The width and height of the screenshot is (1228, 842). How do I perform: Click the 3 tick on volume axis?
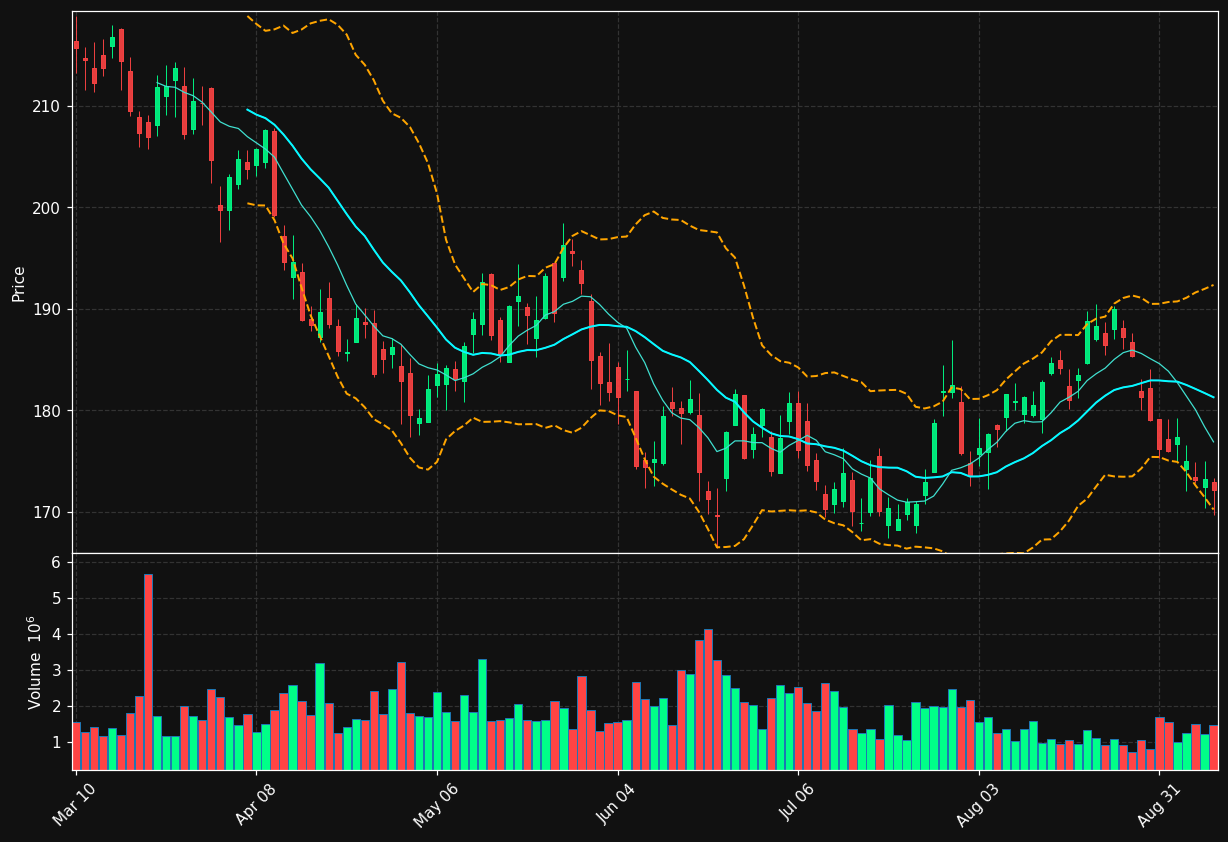(x=56, y=671)
